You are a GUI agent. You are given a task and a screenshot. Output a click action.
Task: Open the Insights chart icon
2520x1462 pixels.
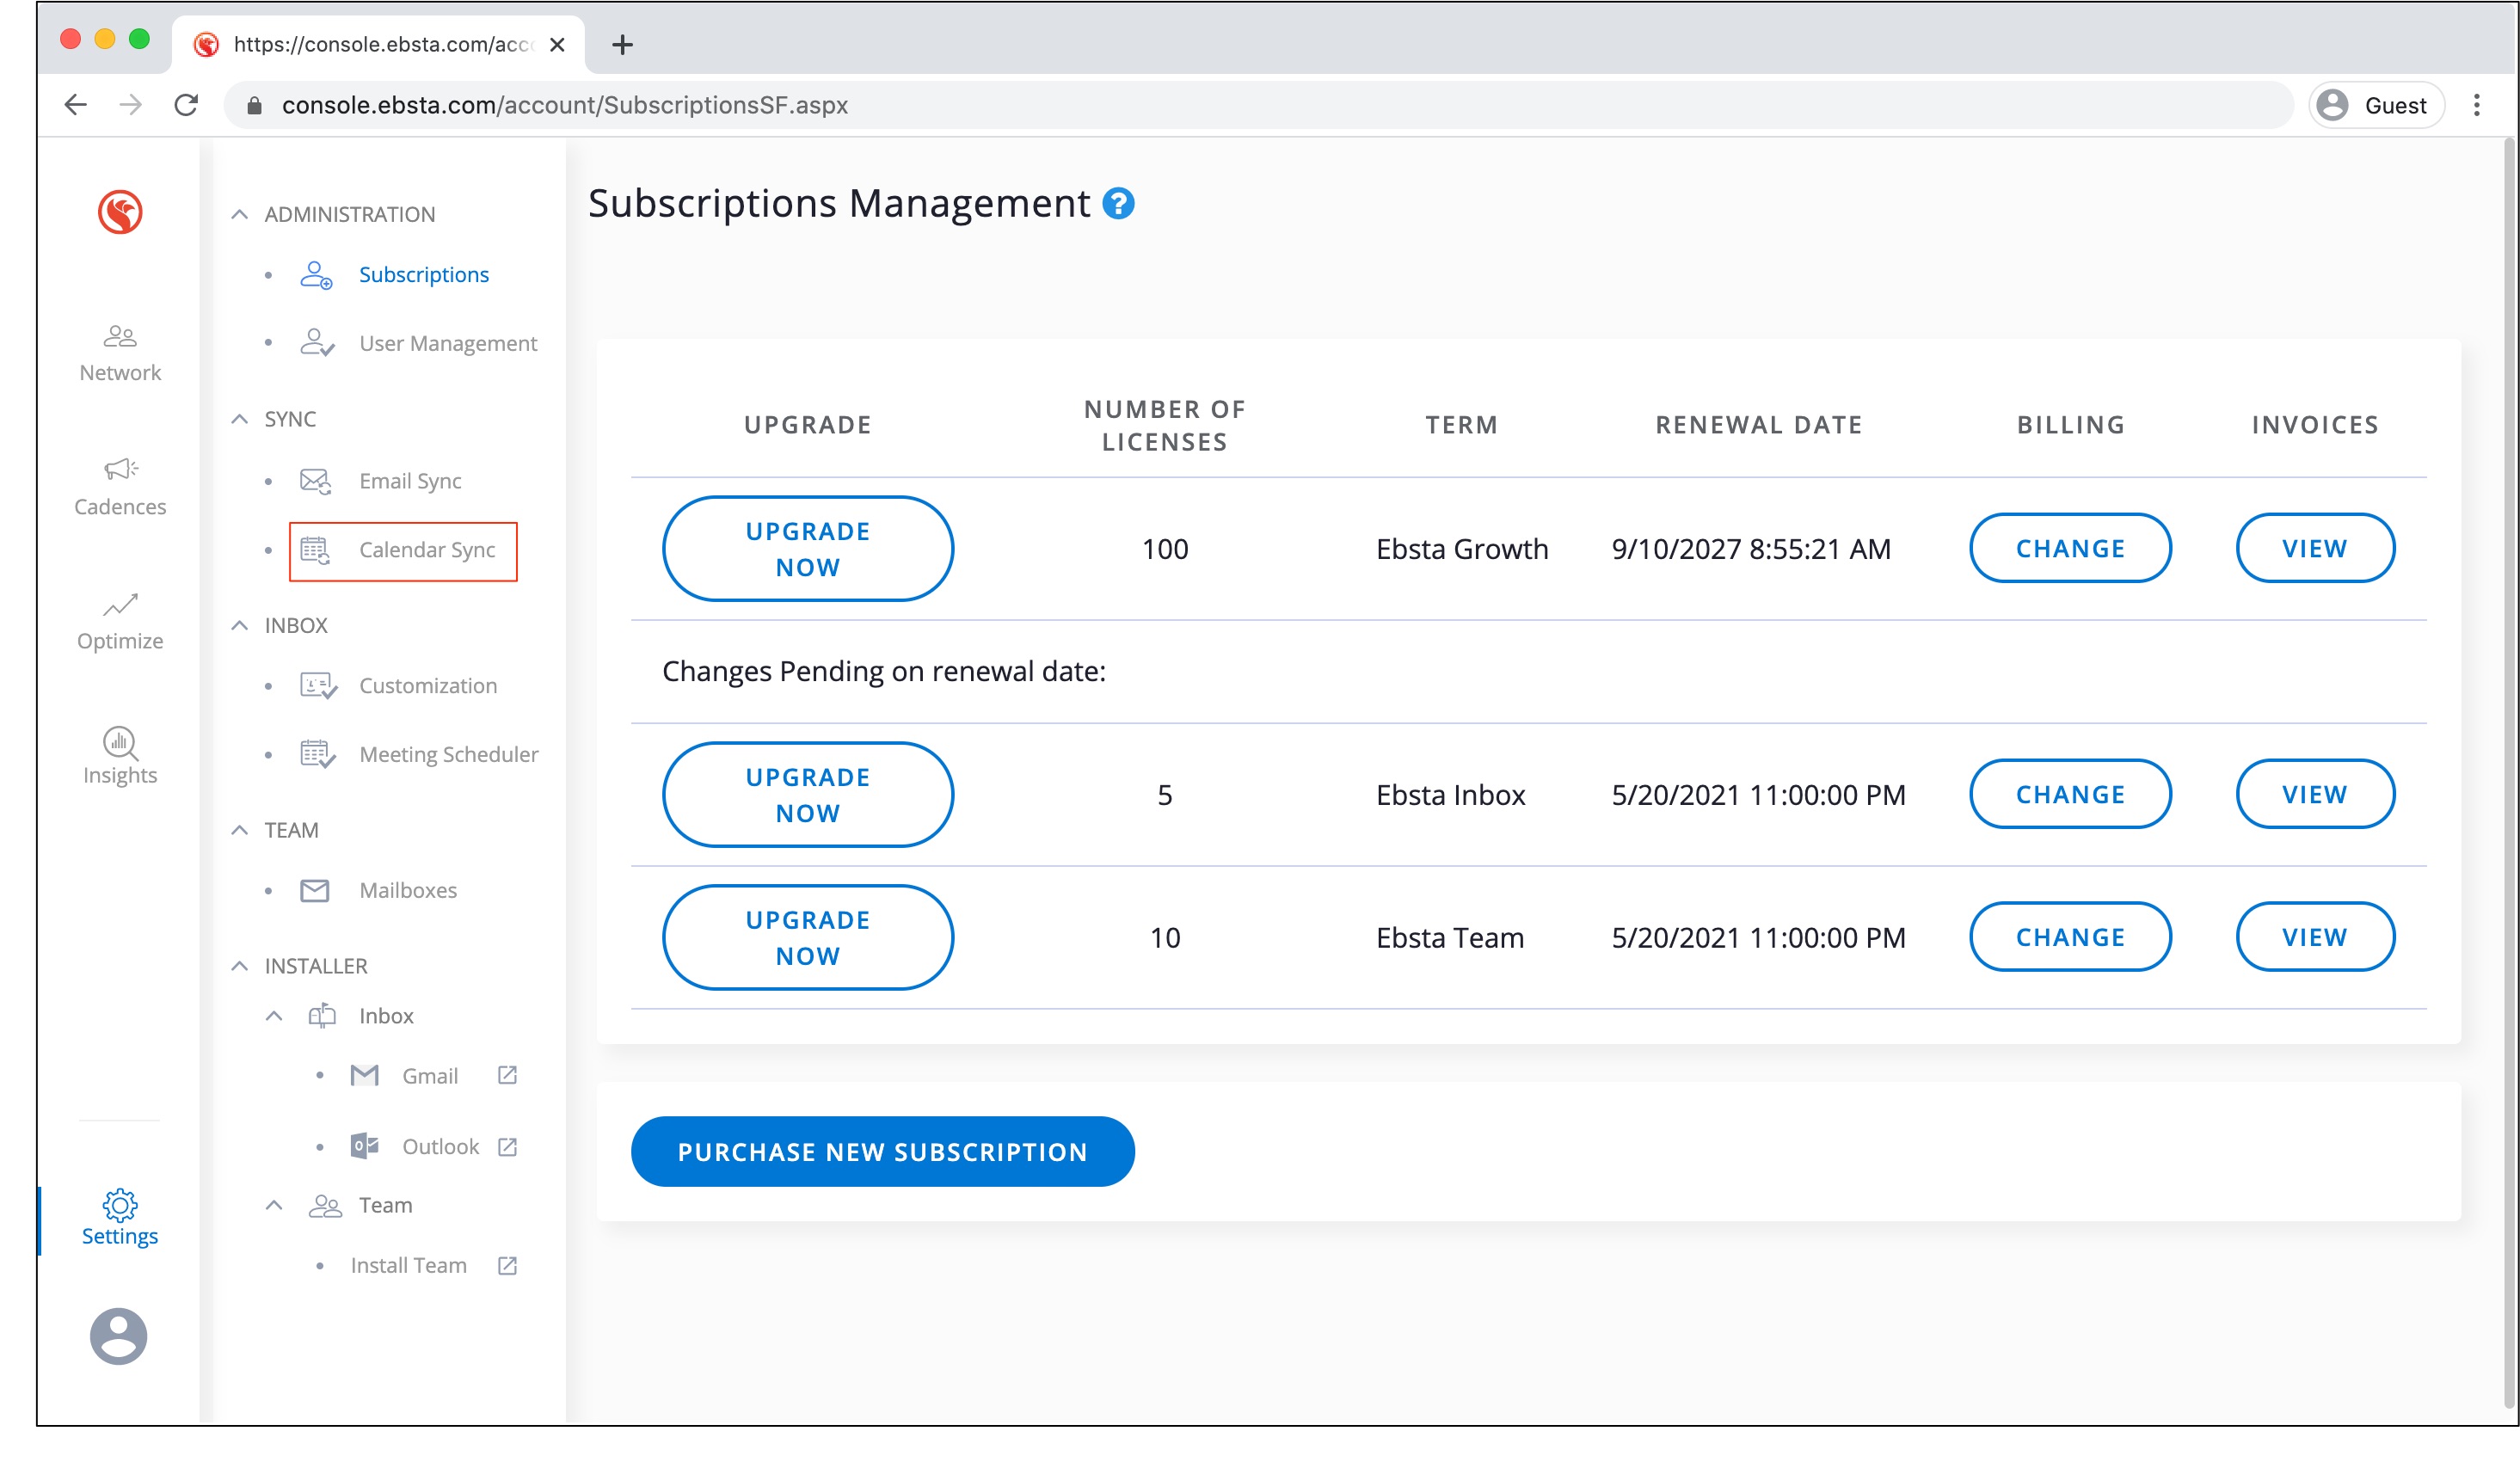tap(120, 742)
